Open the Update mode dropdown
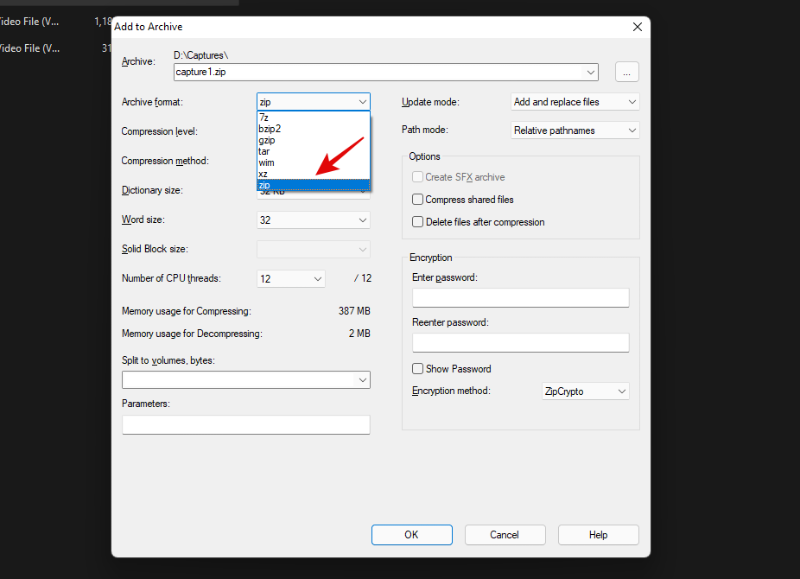 pyautogui.click(x=574, y=102)
